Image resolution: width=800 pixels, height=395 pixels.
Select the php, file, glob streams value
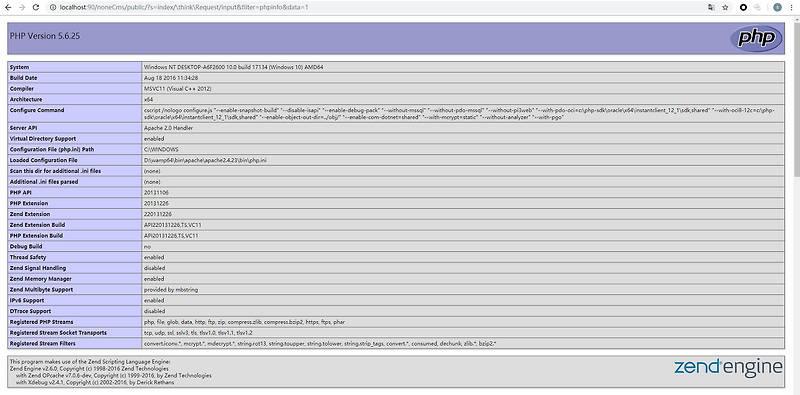click(244, 322)
